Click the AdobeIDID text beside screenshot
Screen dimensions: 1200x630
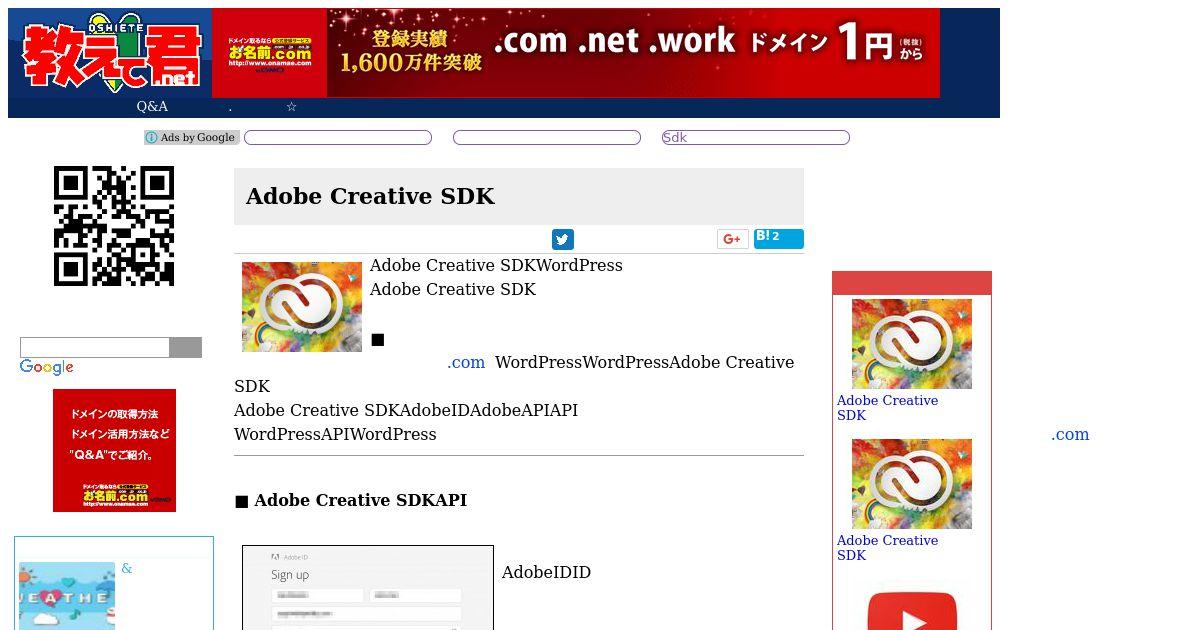tap(546, 572)
